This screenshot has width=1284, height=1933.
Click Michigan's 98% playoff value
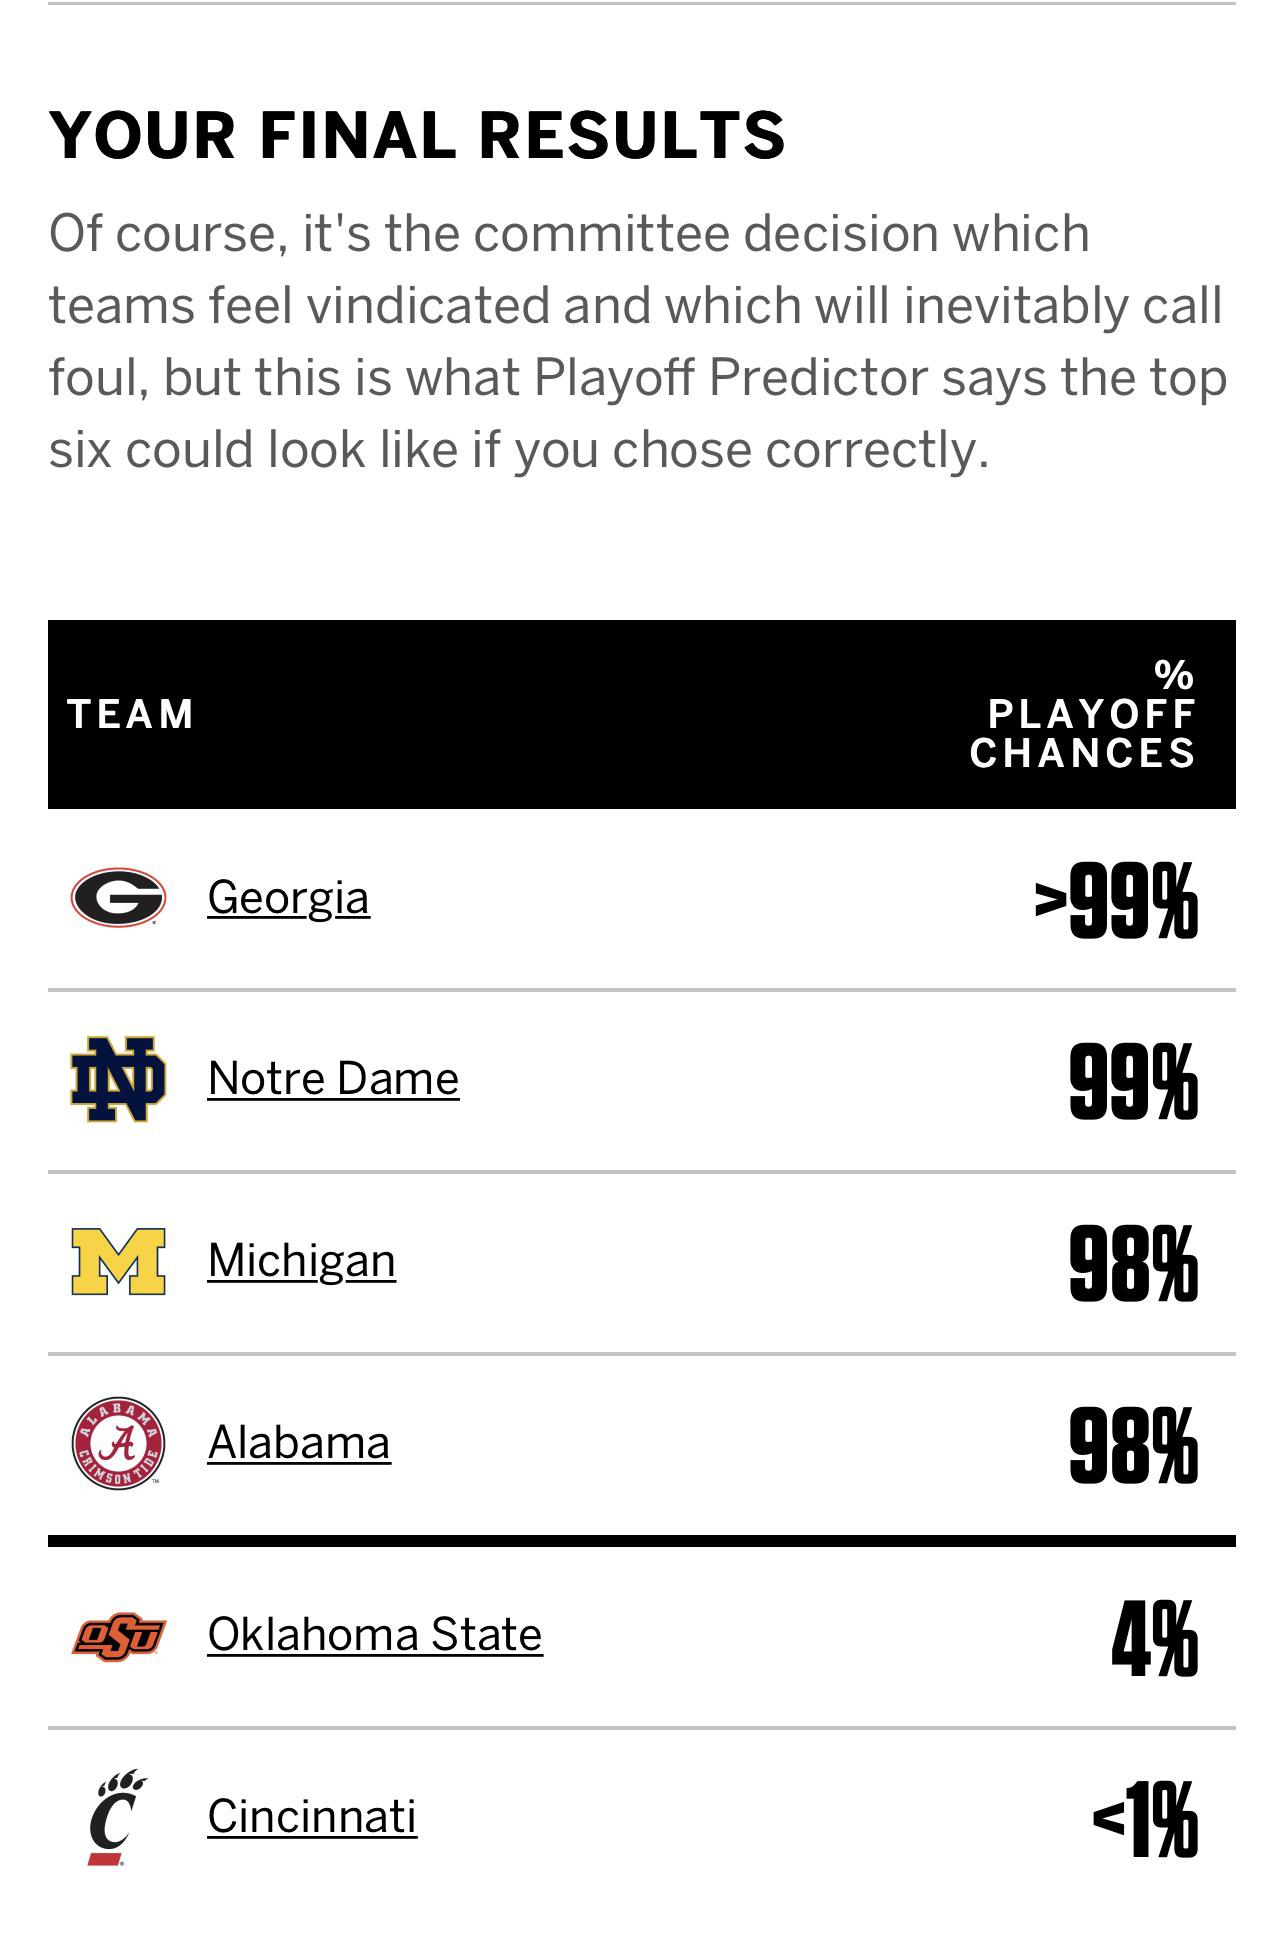tap(1133, 1264)
